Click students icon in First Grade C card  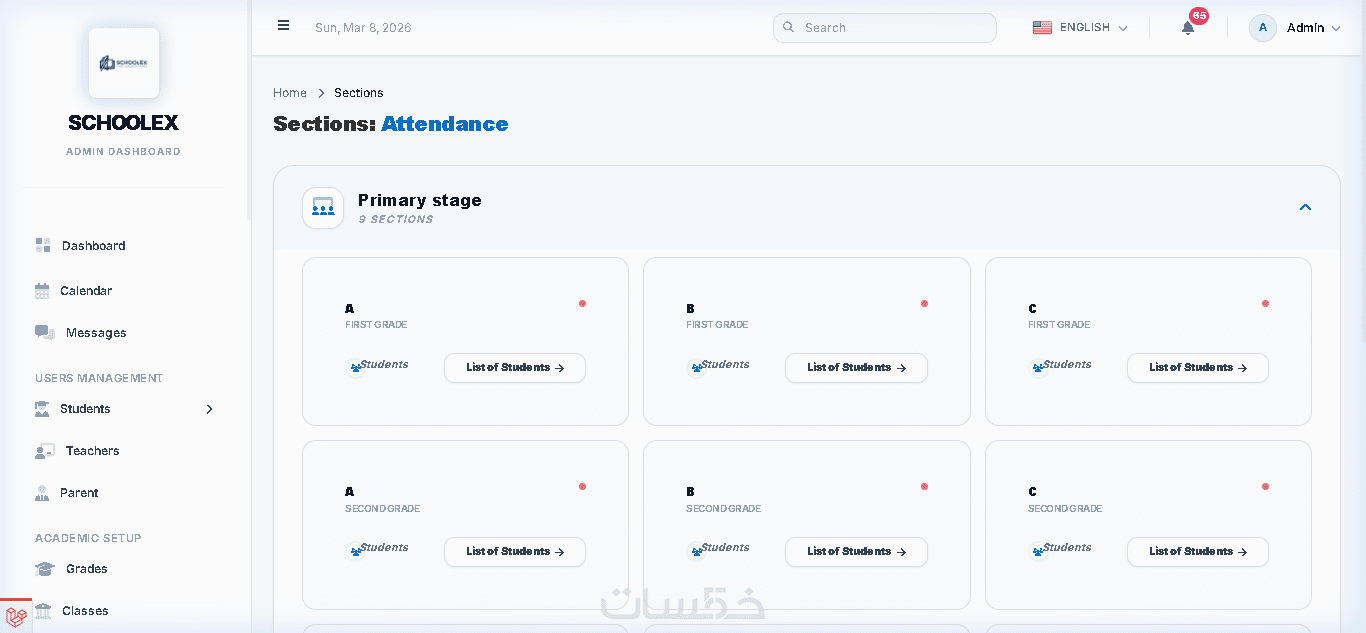click(x=1038, y=368)
